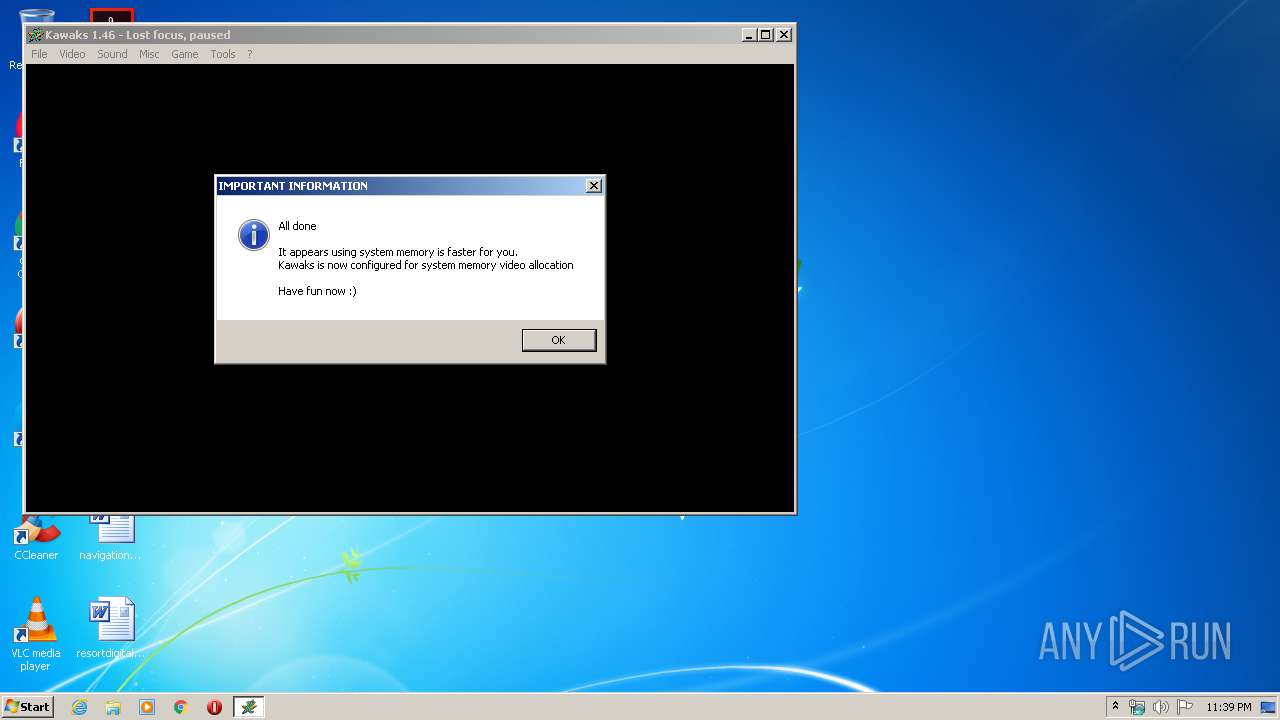Launch Internet Explorer from taskbar
This screenshot has width=1280, height=720.
[79, 707]
